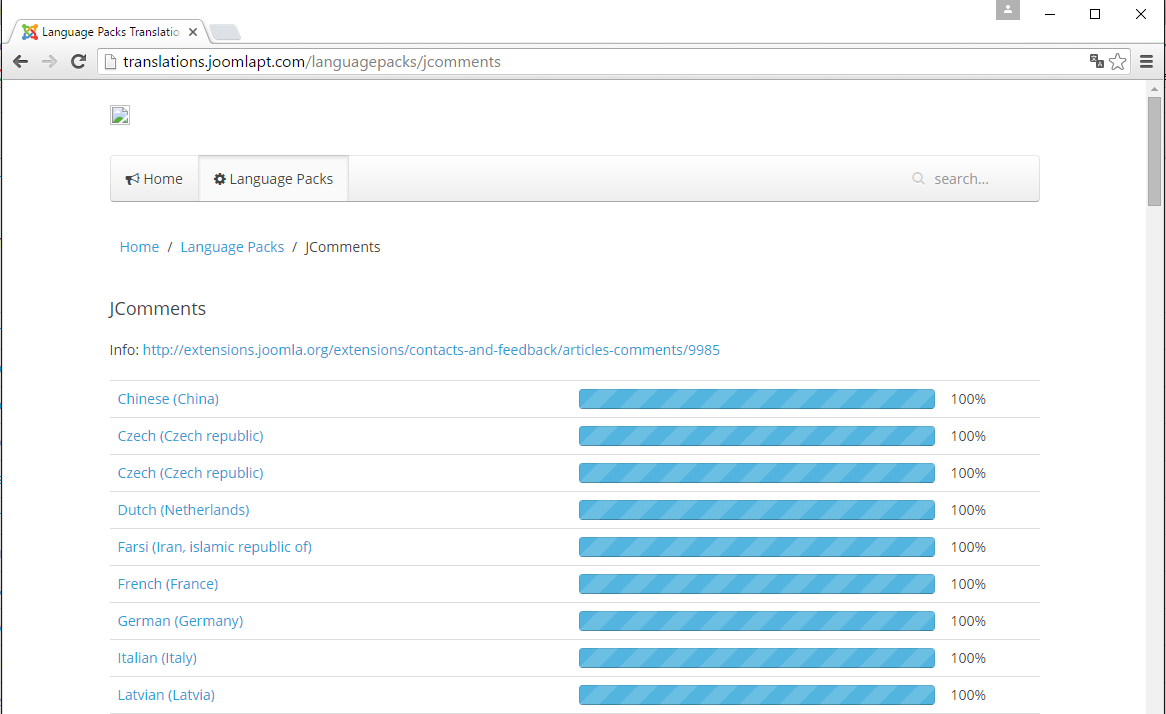This screenshot has height=714, width=1166.
Task: Select the Language Packs navigation tab
Action: [273, 179]
